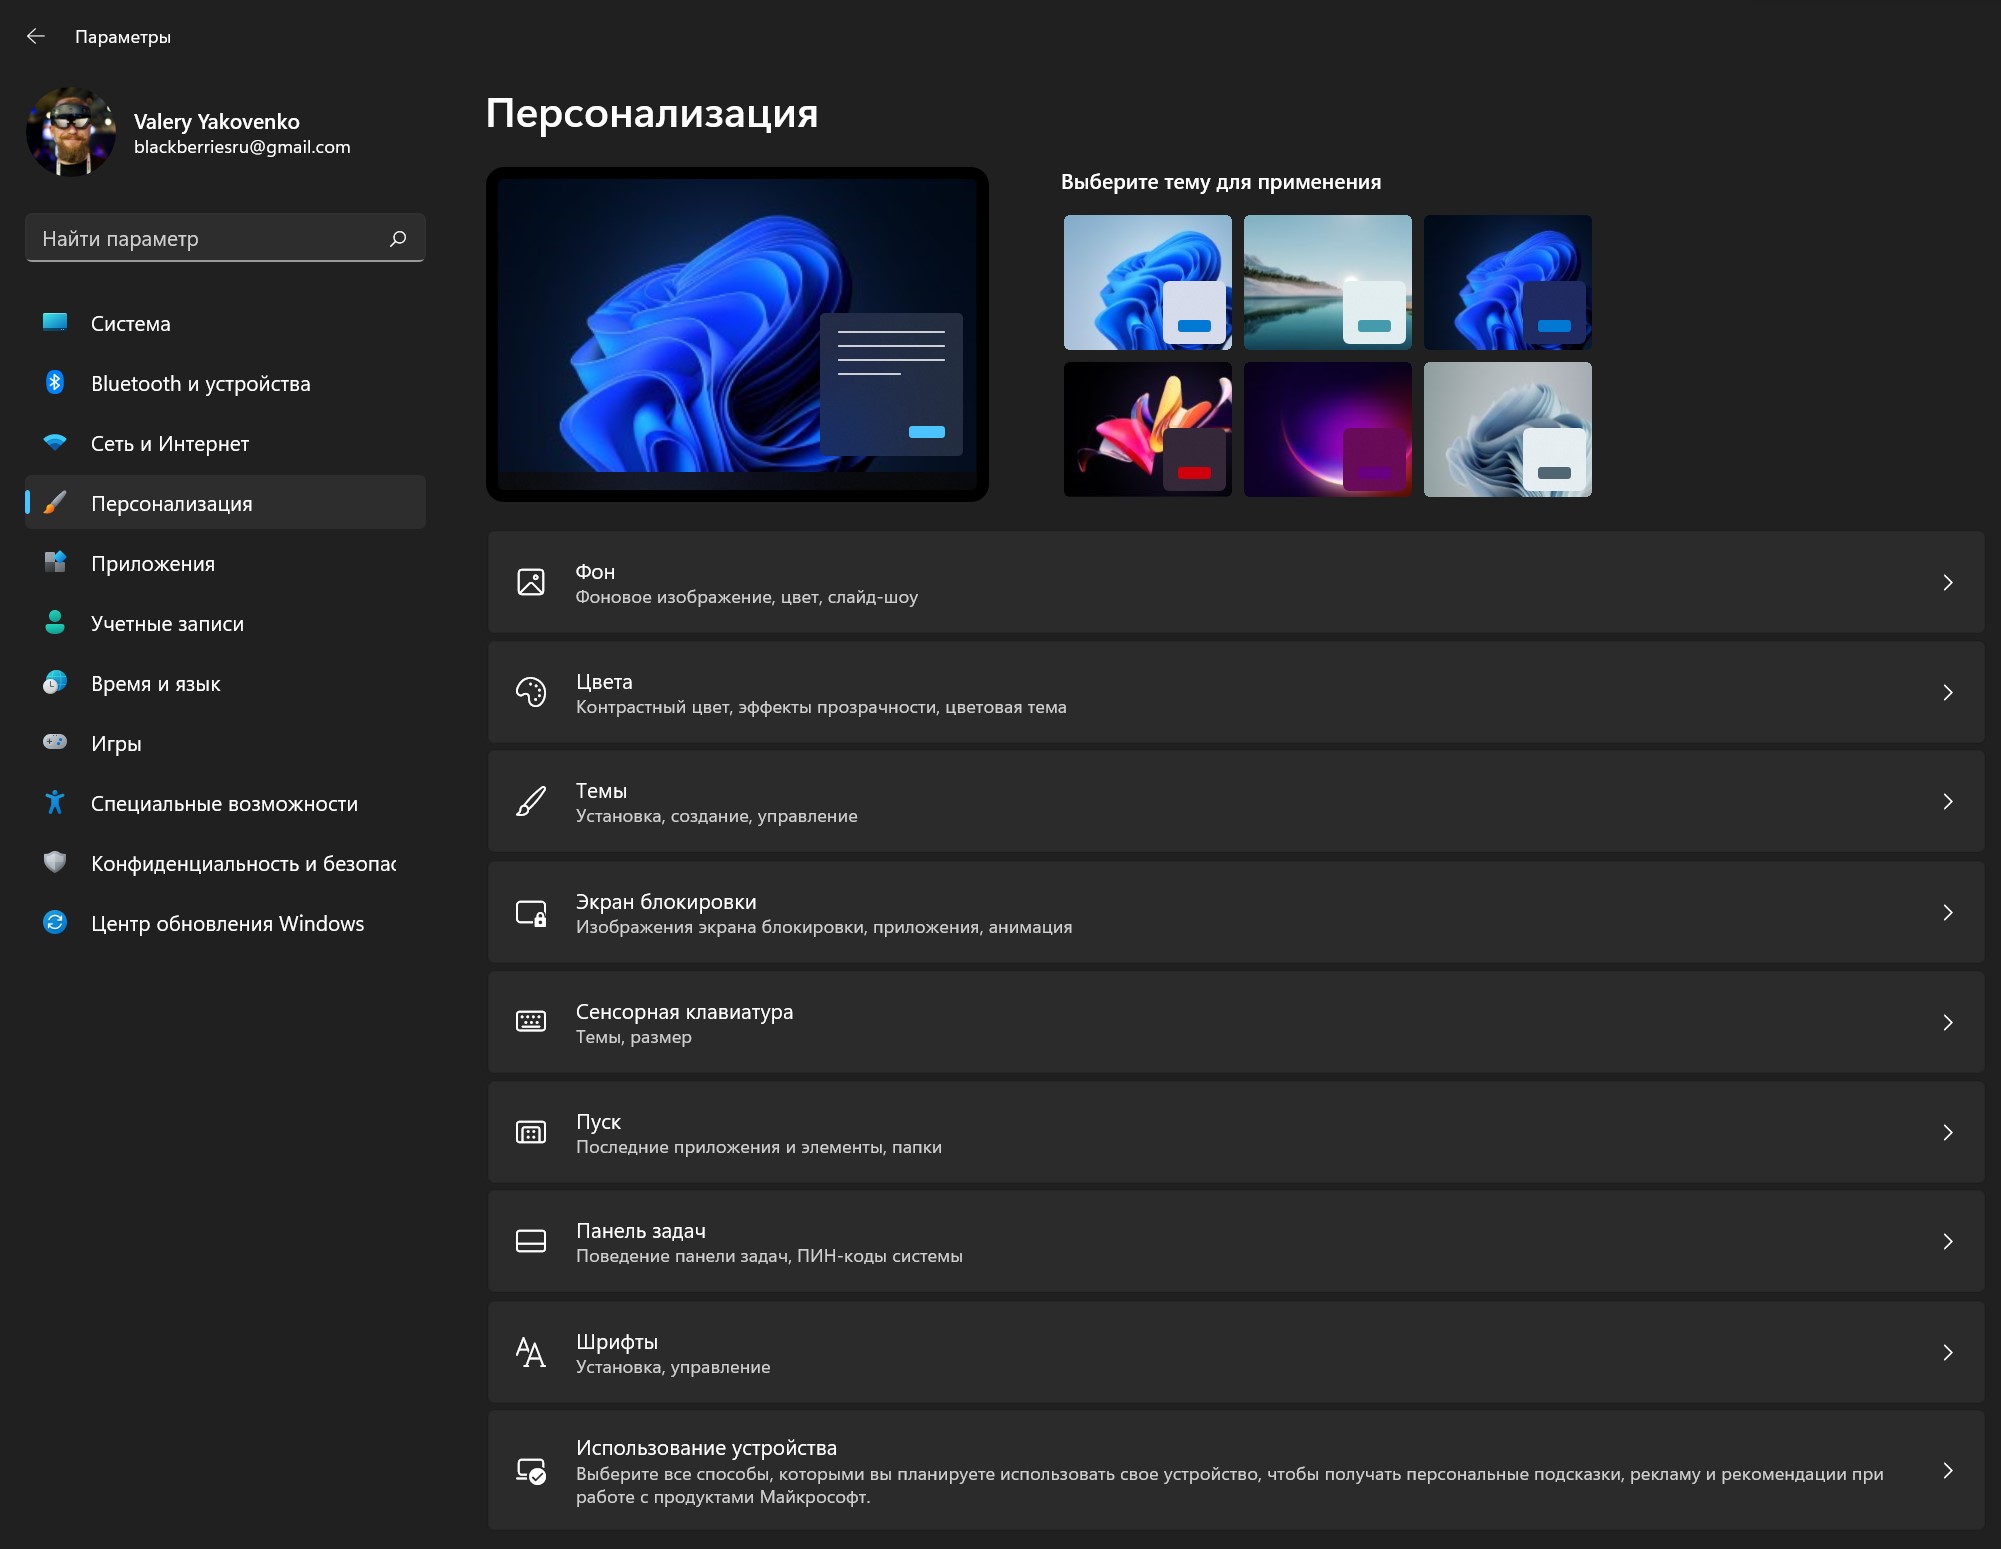The image size is (2001, 1549).
Task: Click the search magnifier icon
Action: point(398,238)
